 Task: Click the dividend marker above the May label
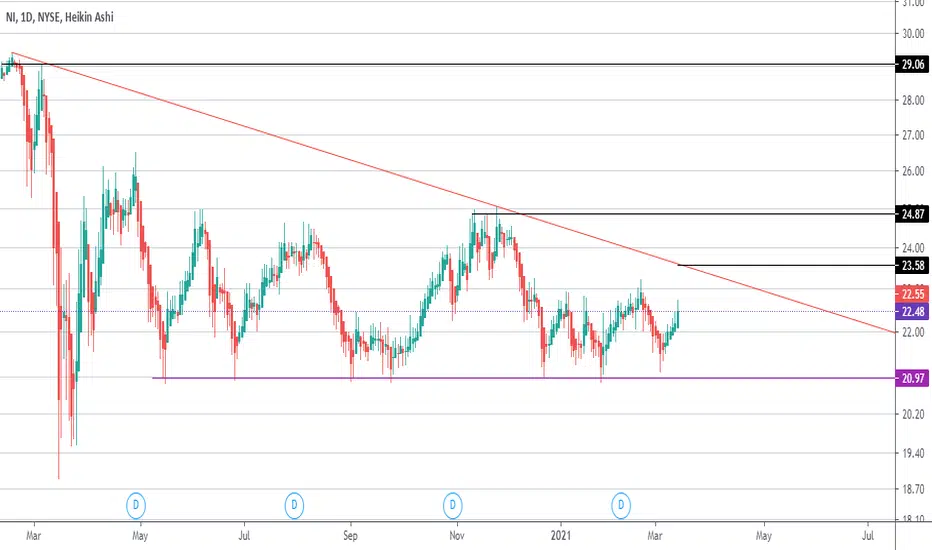click(136, 505)
